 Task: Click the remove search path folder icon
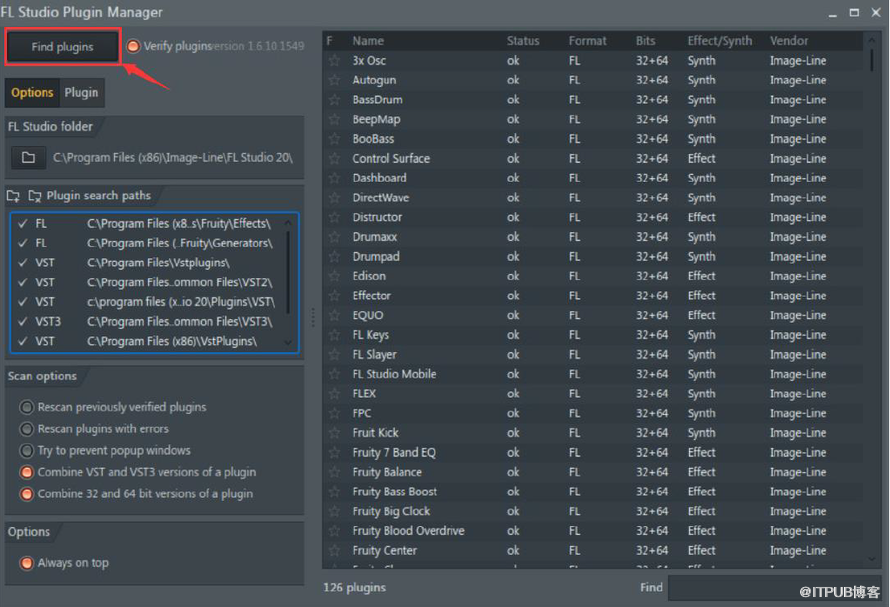[35, 196]
